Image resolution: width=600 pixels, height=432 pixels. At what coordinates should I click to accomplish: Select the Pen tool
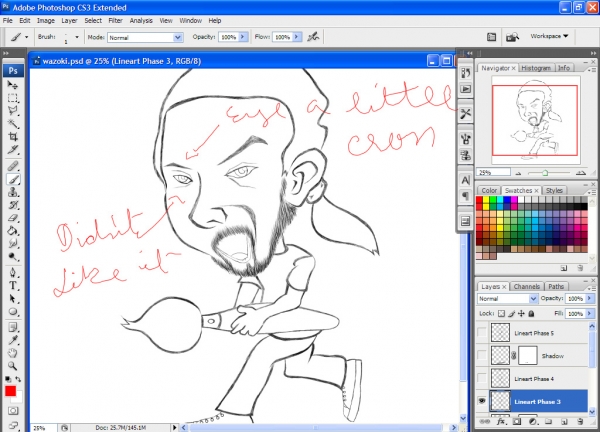tap(13, 272)
